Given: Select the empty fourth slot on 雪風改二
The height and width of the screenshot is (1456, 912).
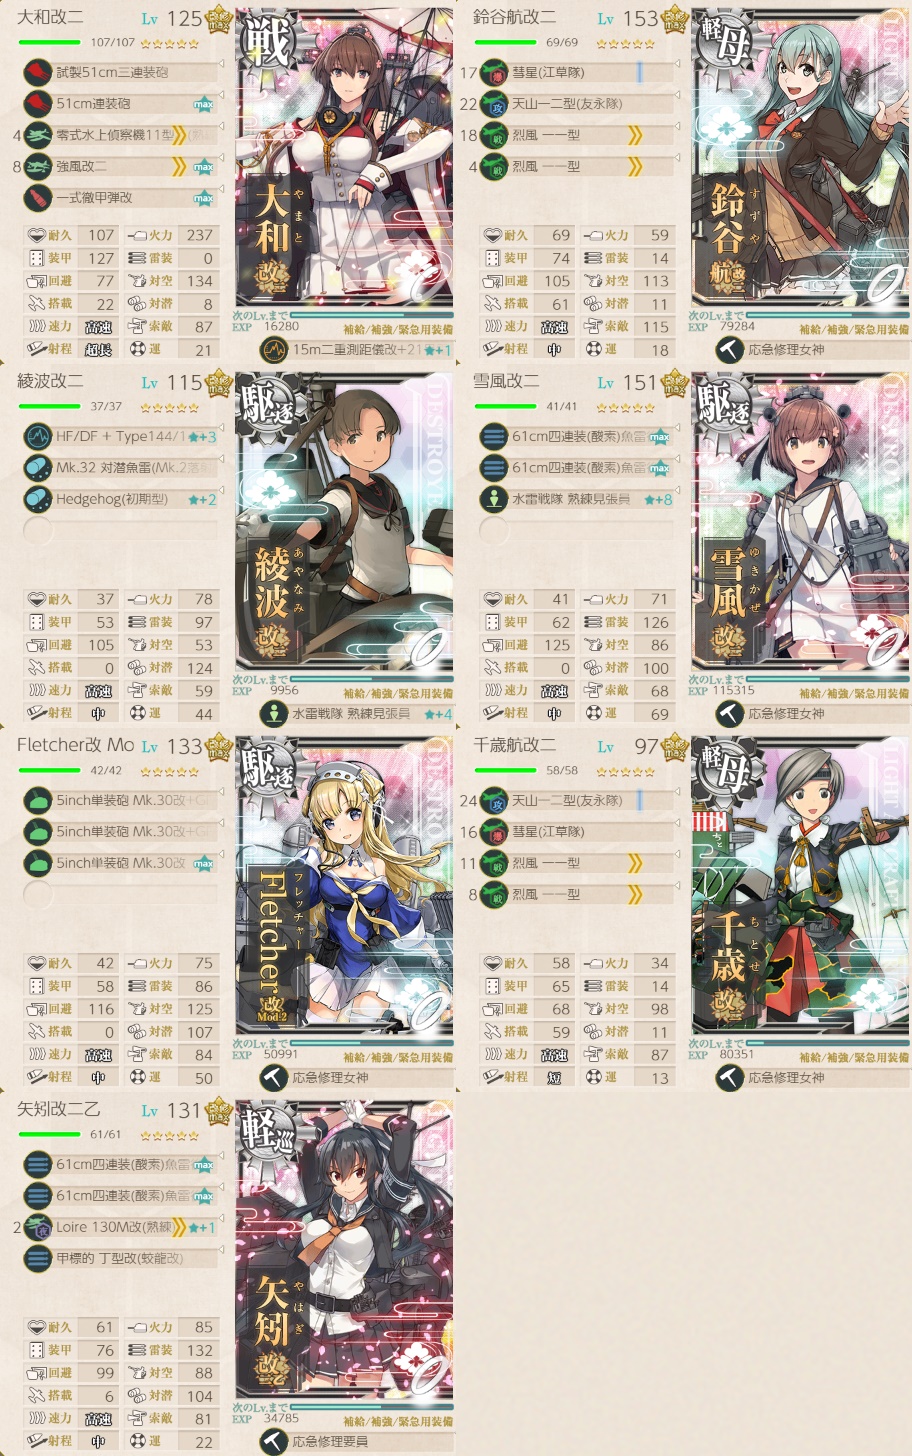Looking at the screenshot, I should click(576, 530).
